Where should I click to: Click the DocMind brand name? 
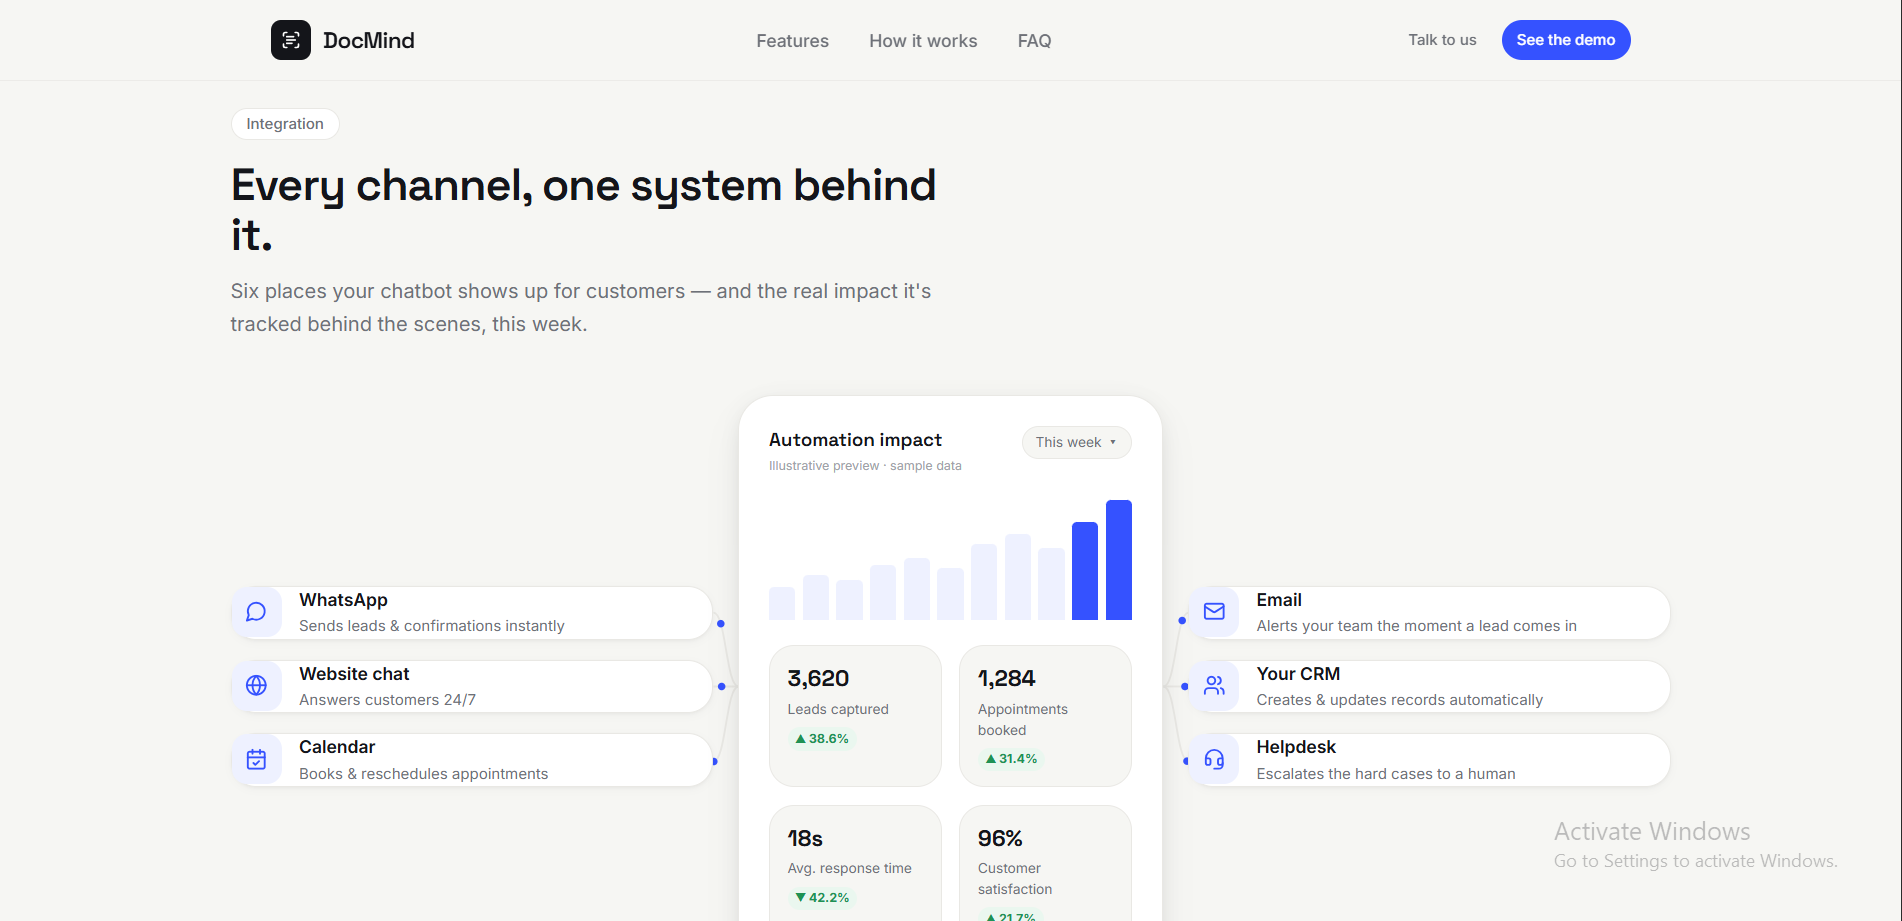[x=369, y=40]
